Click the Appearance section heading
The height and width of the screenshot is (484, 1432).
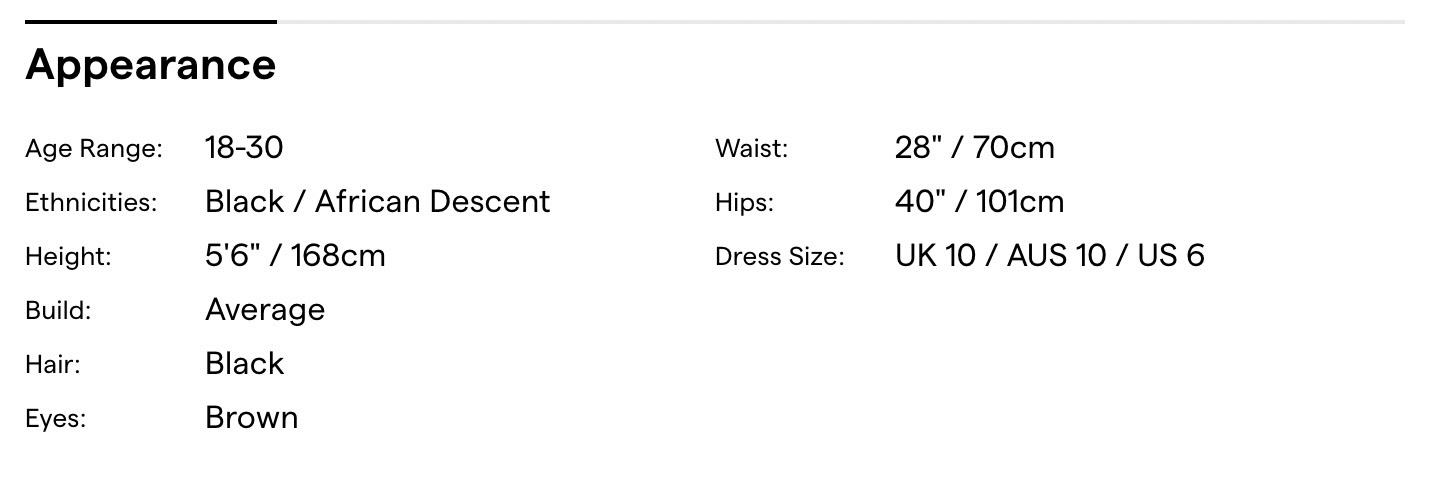point(150,65)
